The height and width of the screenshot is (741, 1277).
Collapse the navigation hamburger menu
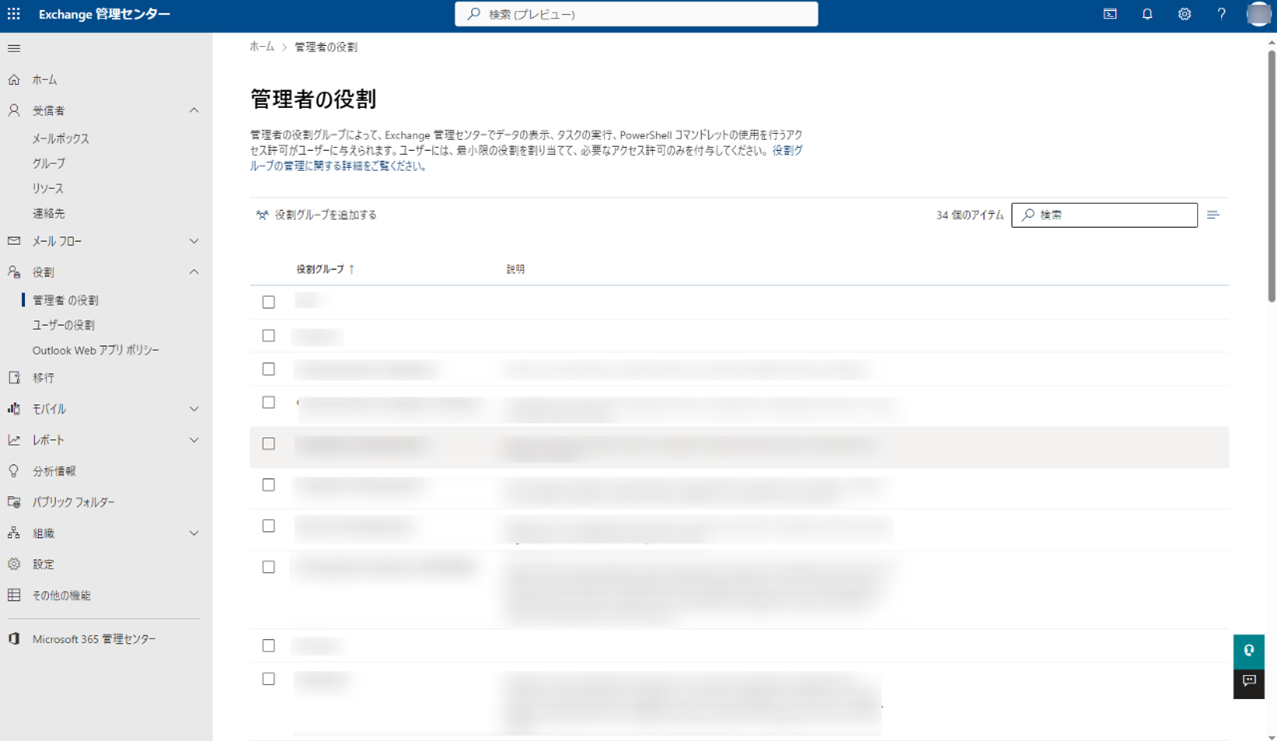pos(14,48)
